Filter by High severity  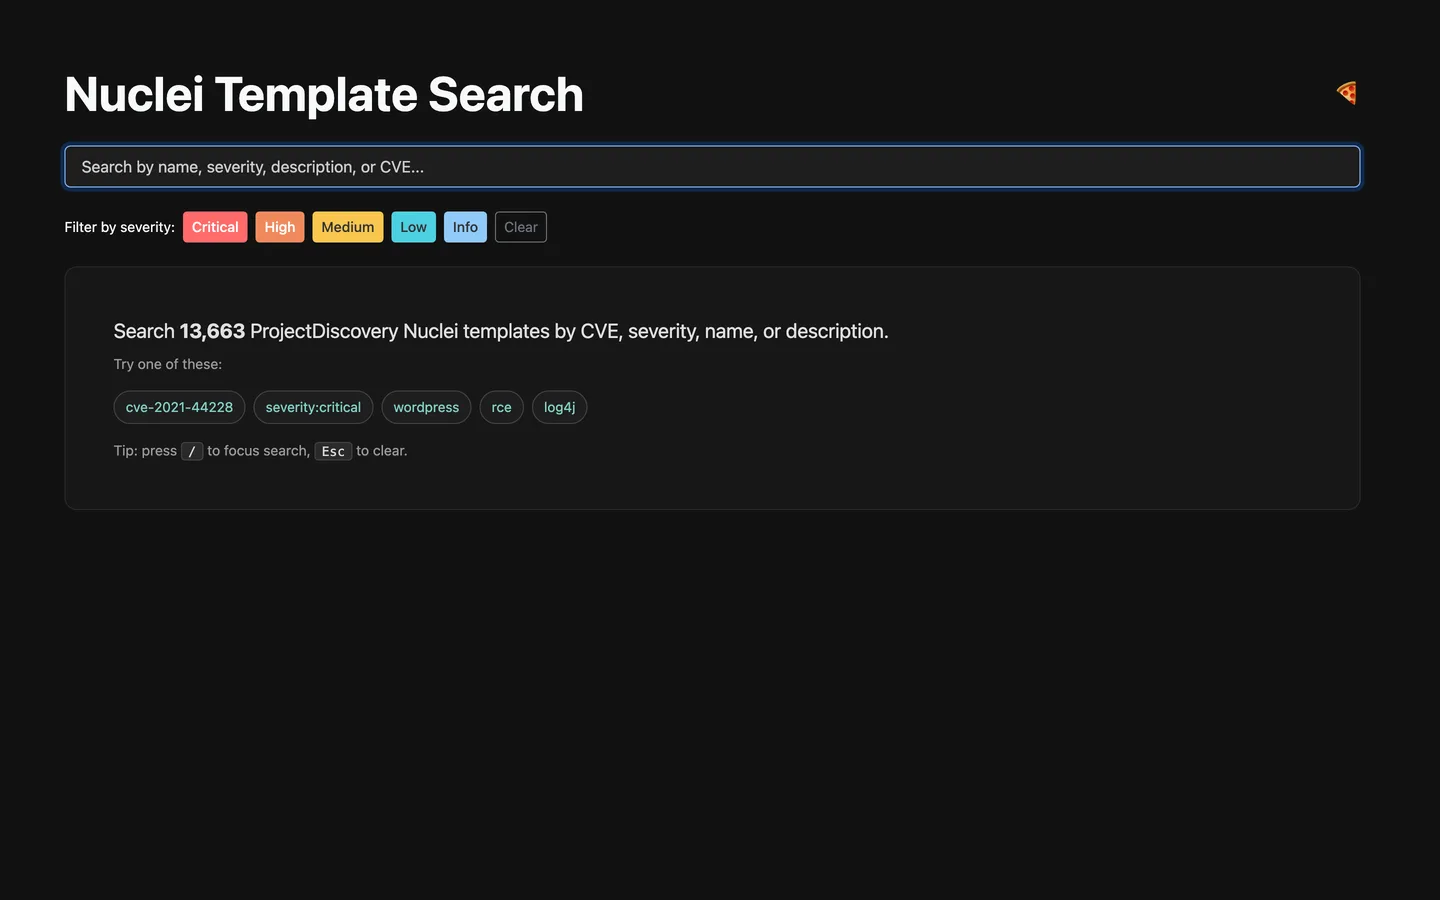pyautogui.click(x=280, y=227)
